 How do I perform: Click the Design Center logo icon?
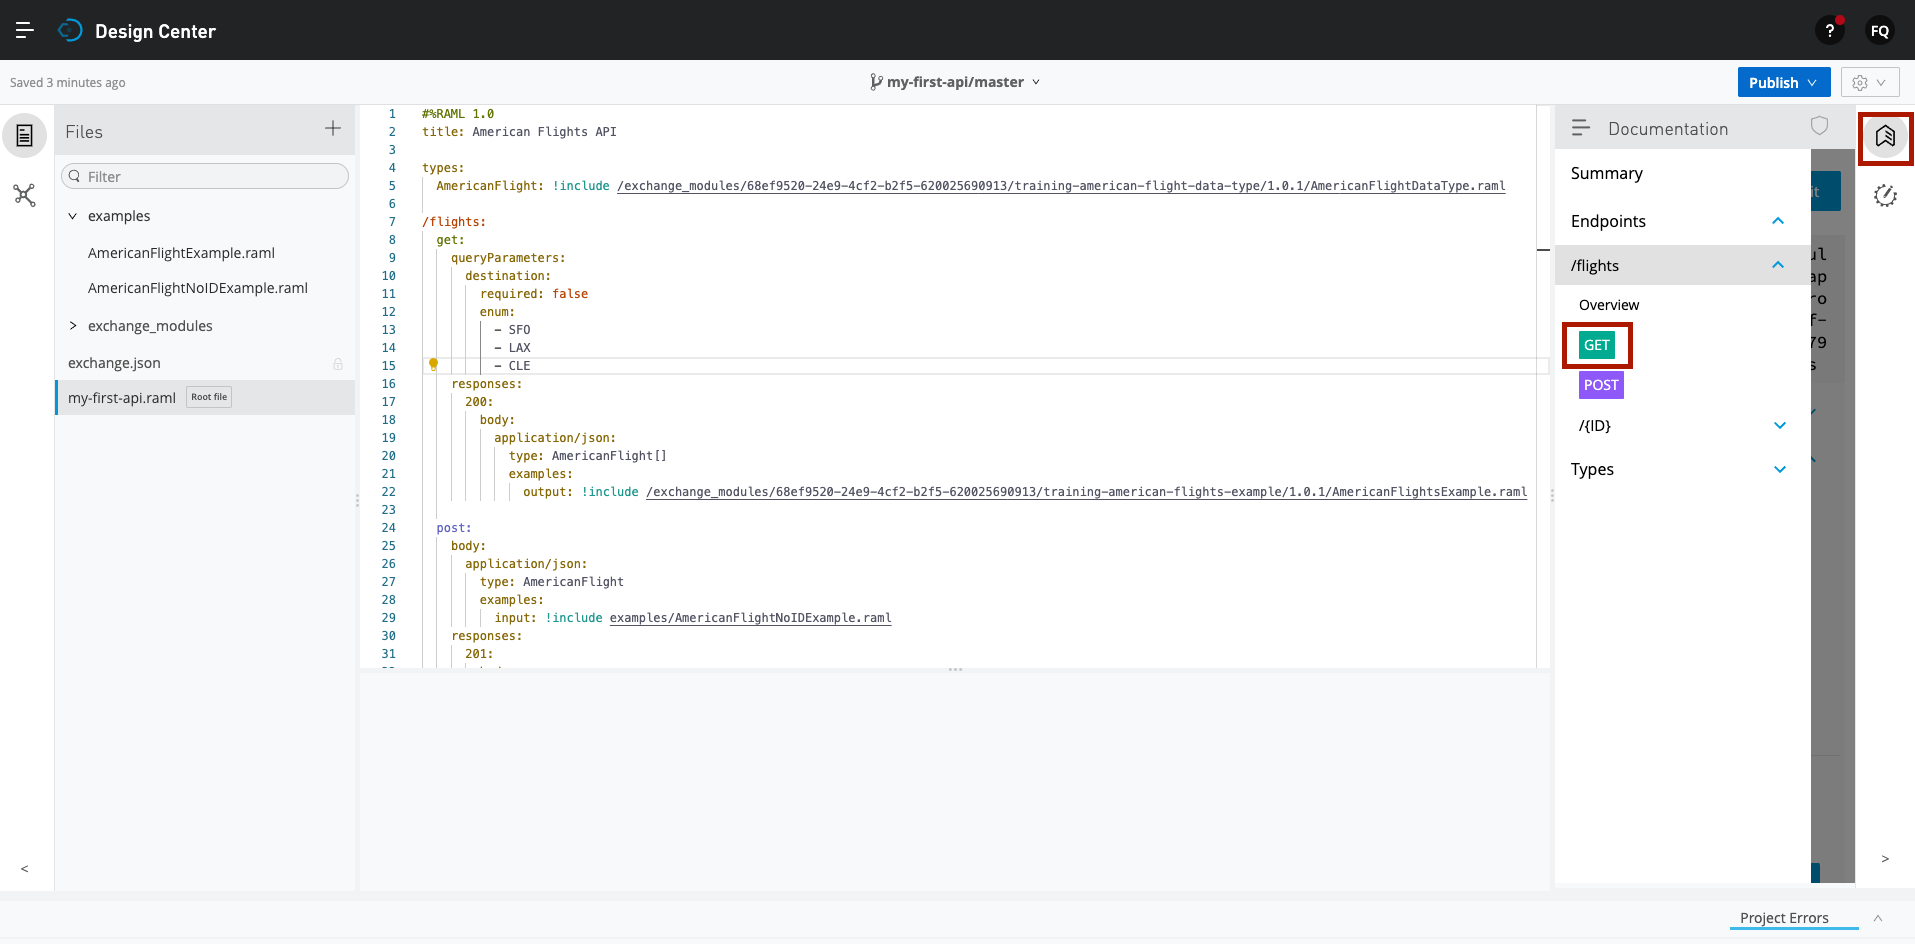(x=70, y=30)
